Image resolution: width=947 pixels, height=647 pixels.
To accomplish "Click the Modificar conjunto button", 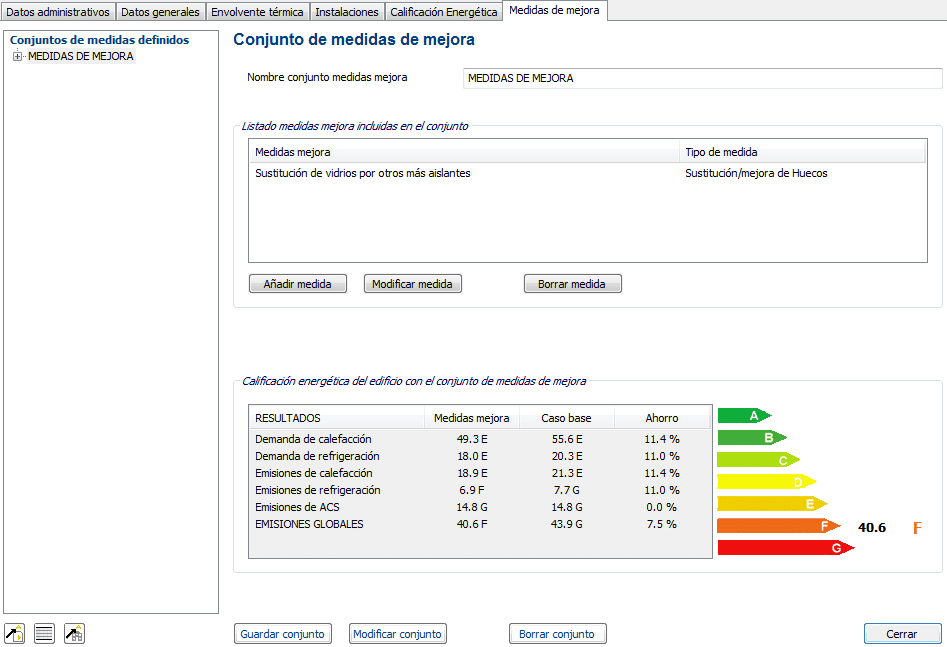I will point(397,634).
